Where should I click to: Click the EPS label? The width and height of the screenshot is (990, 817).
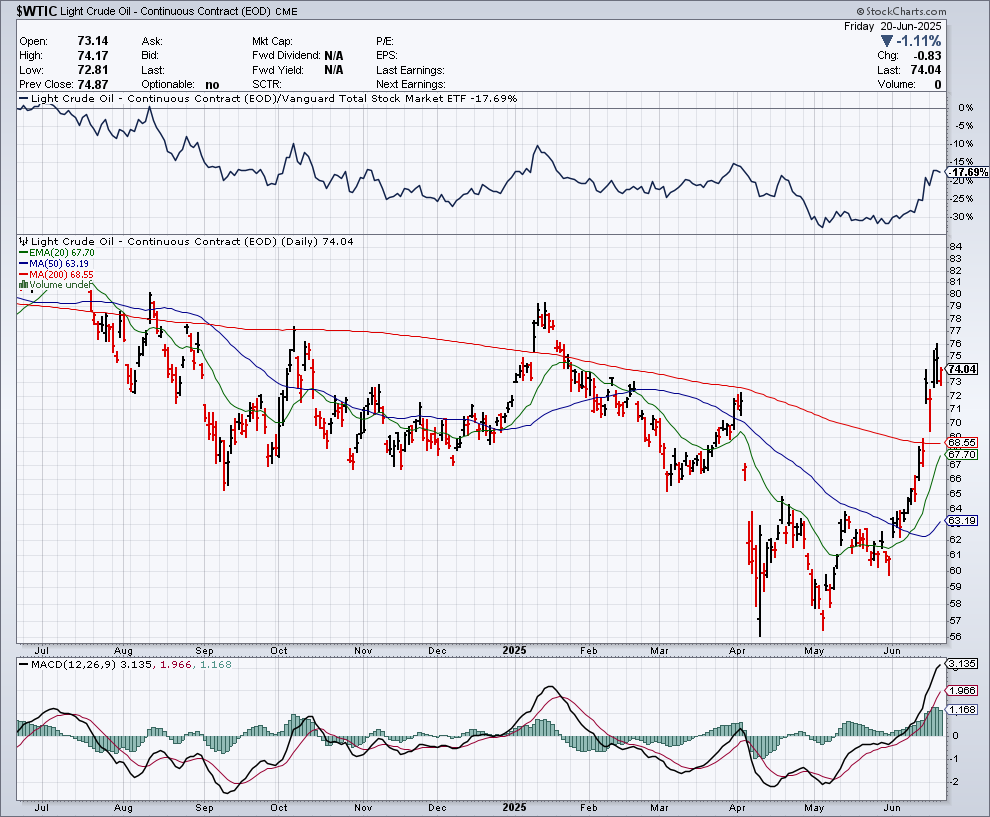[x=386, y=56]
